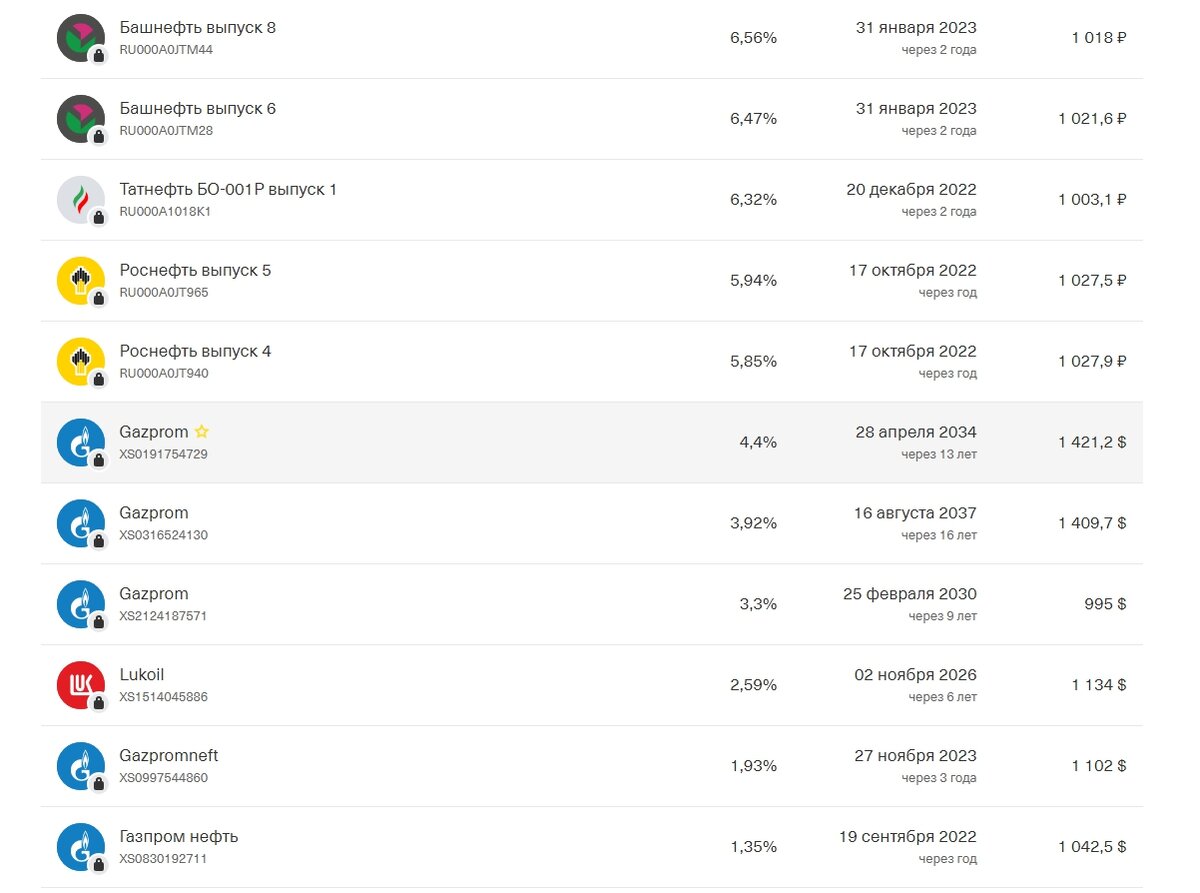Open the Татнефть БО-001Р выпуск 1 bond

tap(592, 200)
